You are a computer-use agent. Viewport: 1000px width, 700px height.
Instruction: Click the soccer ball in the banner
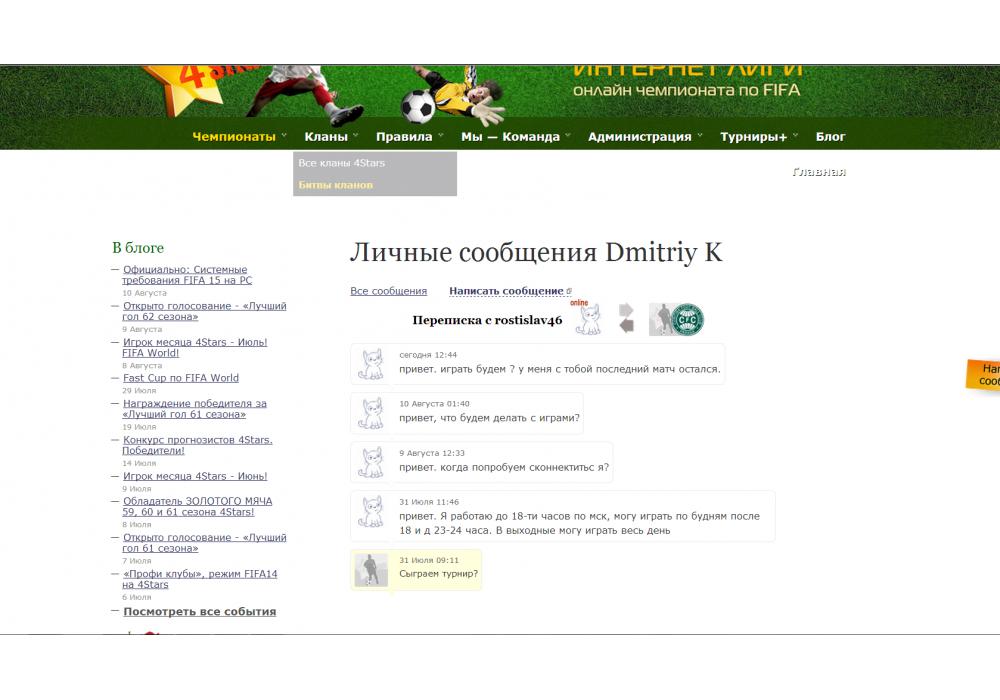418,105
